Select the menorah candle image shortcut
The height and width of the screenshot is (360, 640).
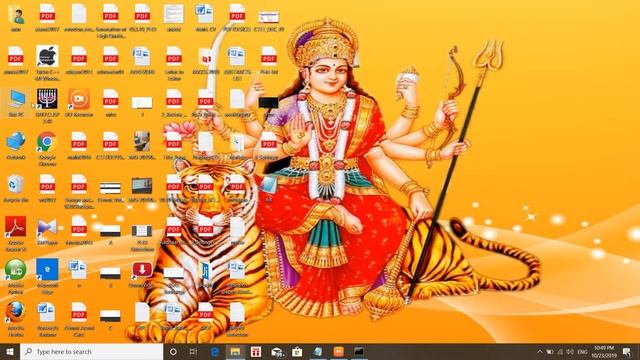coord(47,99)
